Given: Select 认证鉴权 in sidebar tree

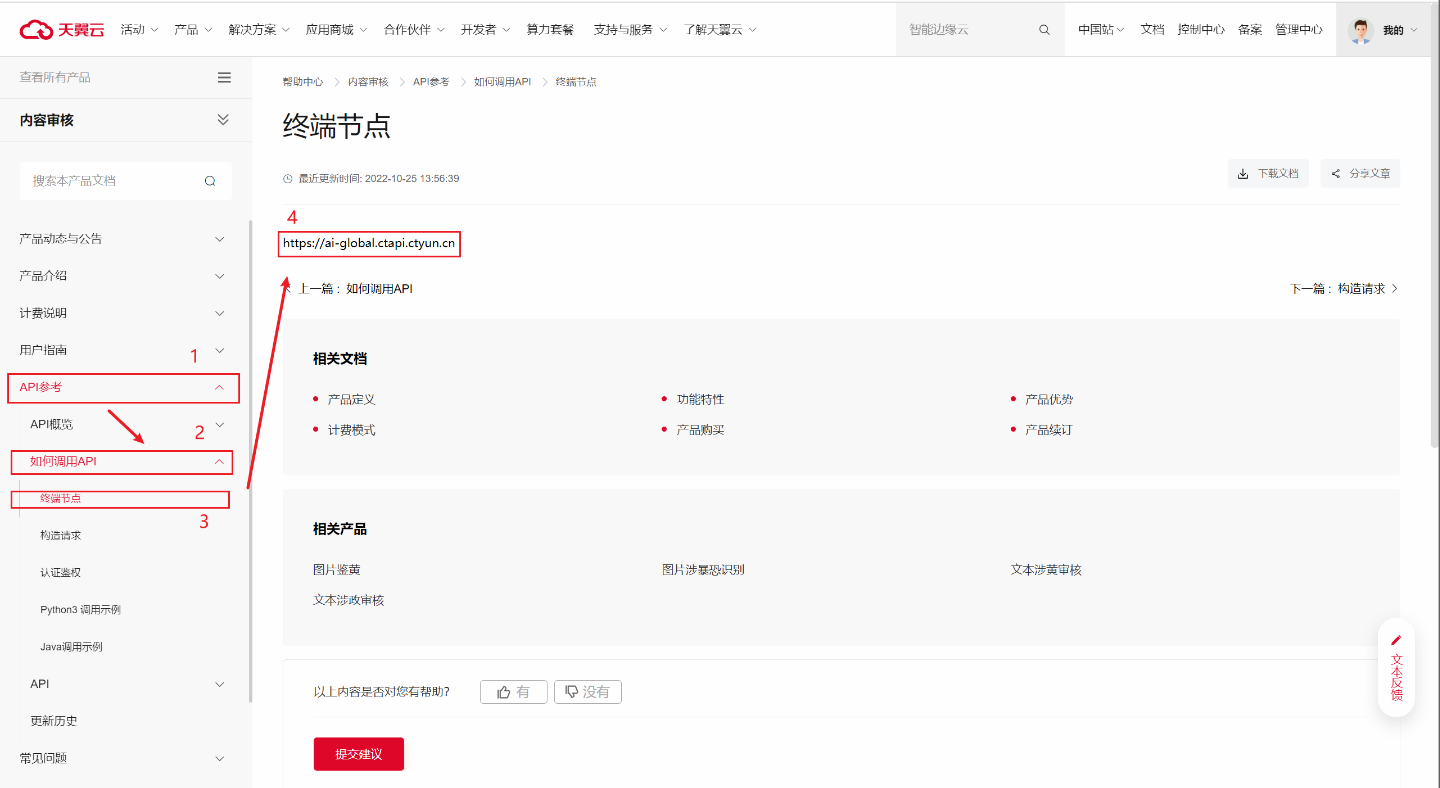Looking at the screenshot, I should point(61,573).
